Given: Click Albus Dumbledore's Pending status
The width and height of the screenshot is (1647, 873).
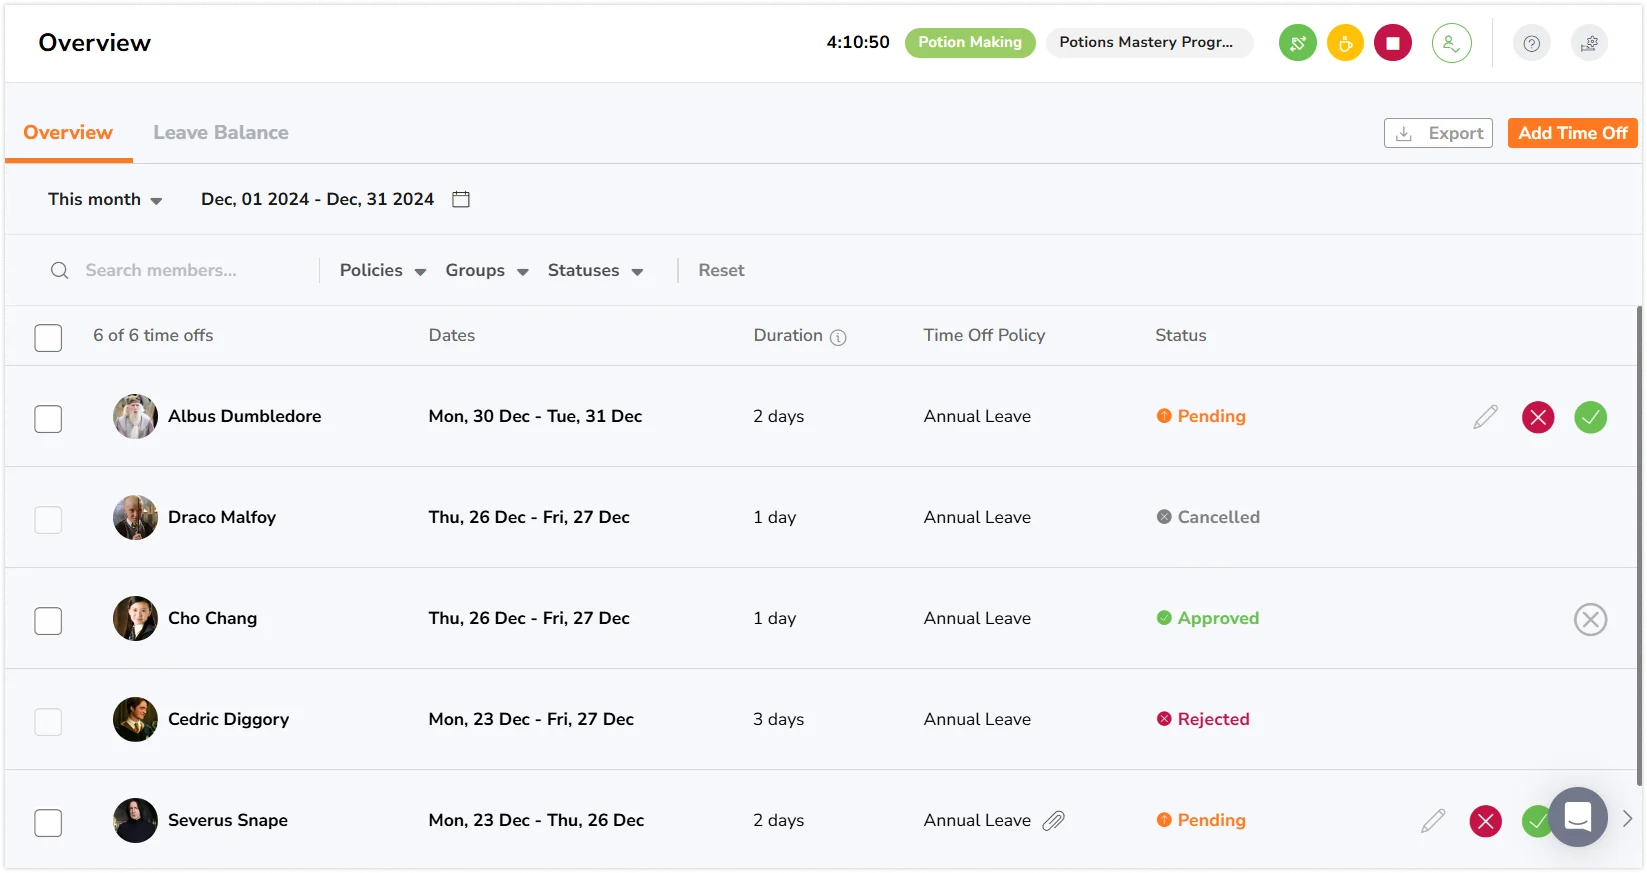Looking at the screenshot, I should coord(1201,416).
